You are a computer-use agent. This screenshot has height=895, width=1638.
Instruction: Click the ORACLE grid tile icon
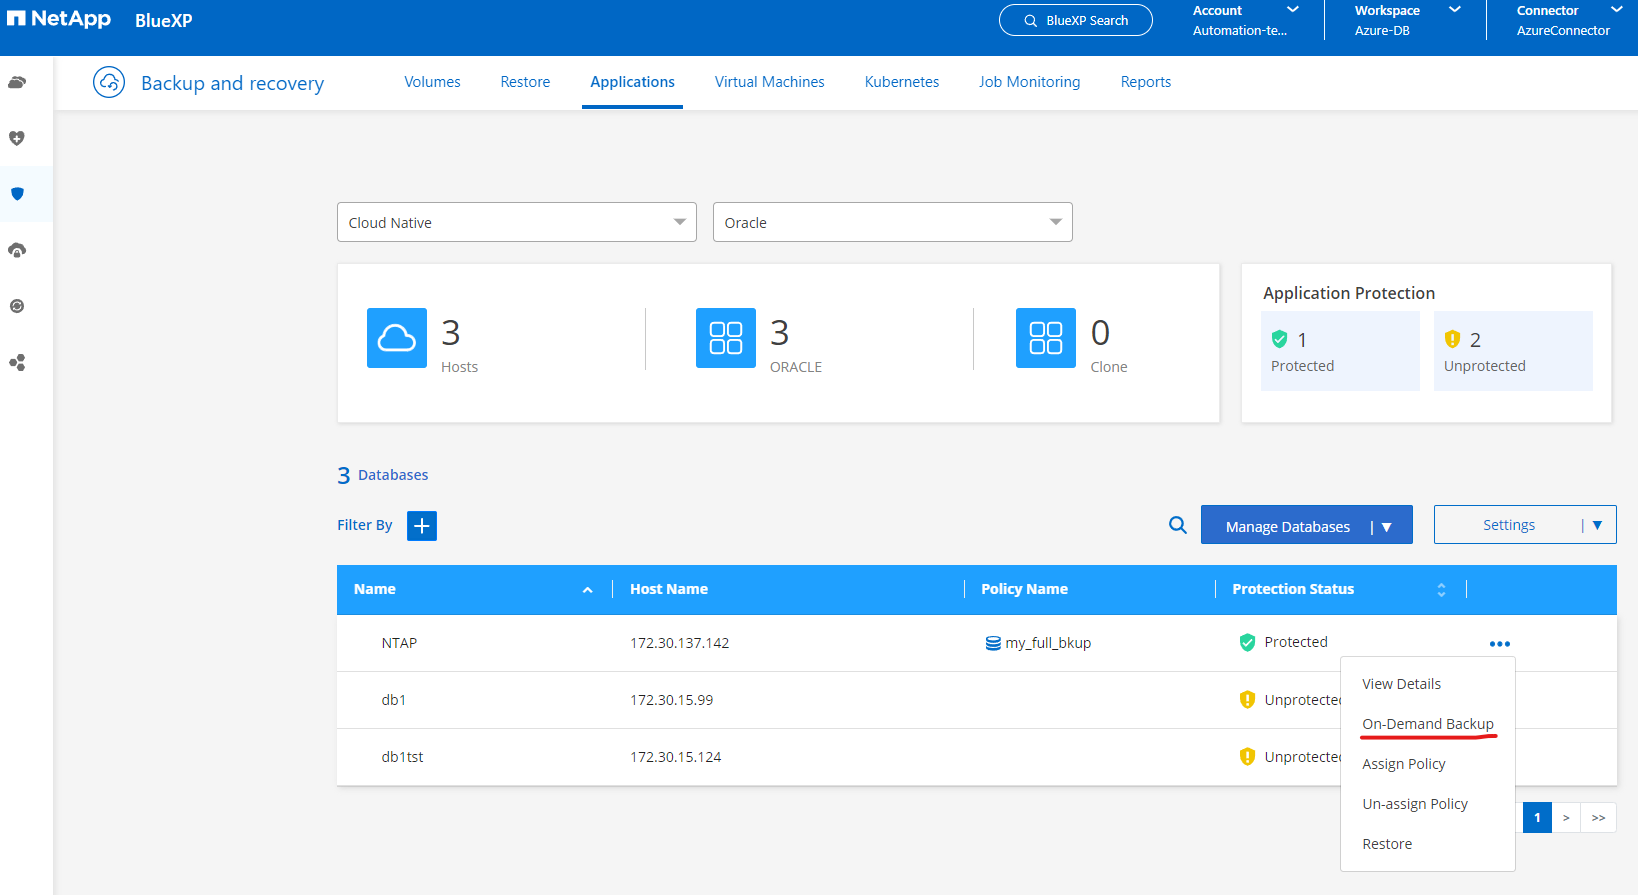point(725,338)
